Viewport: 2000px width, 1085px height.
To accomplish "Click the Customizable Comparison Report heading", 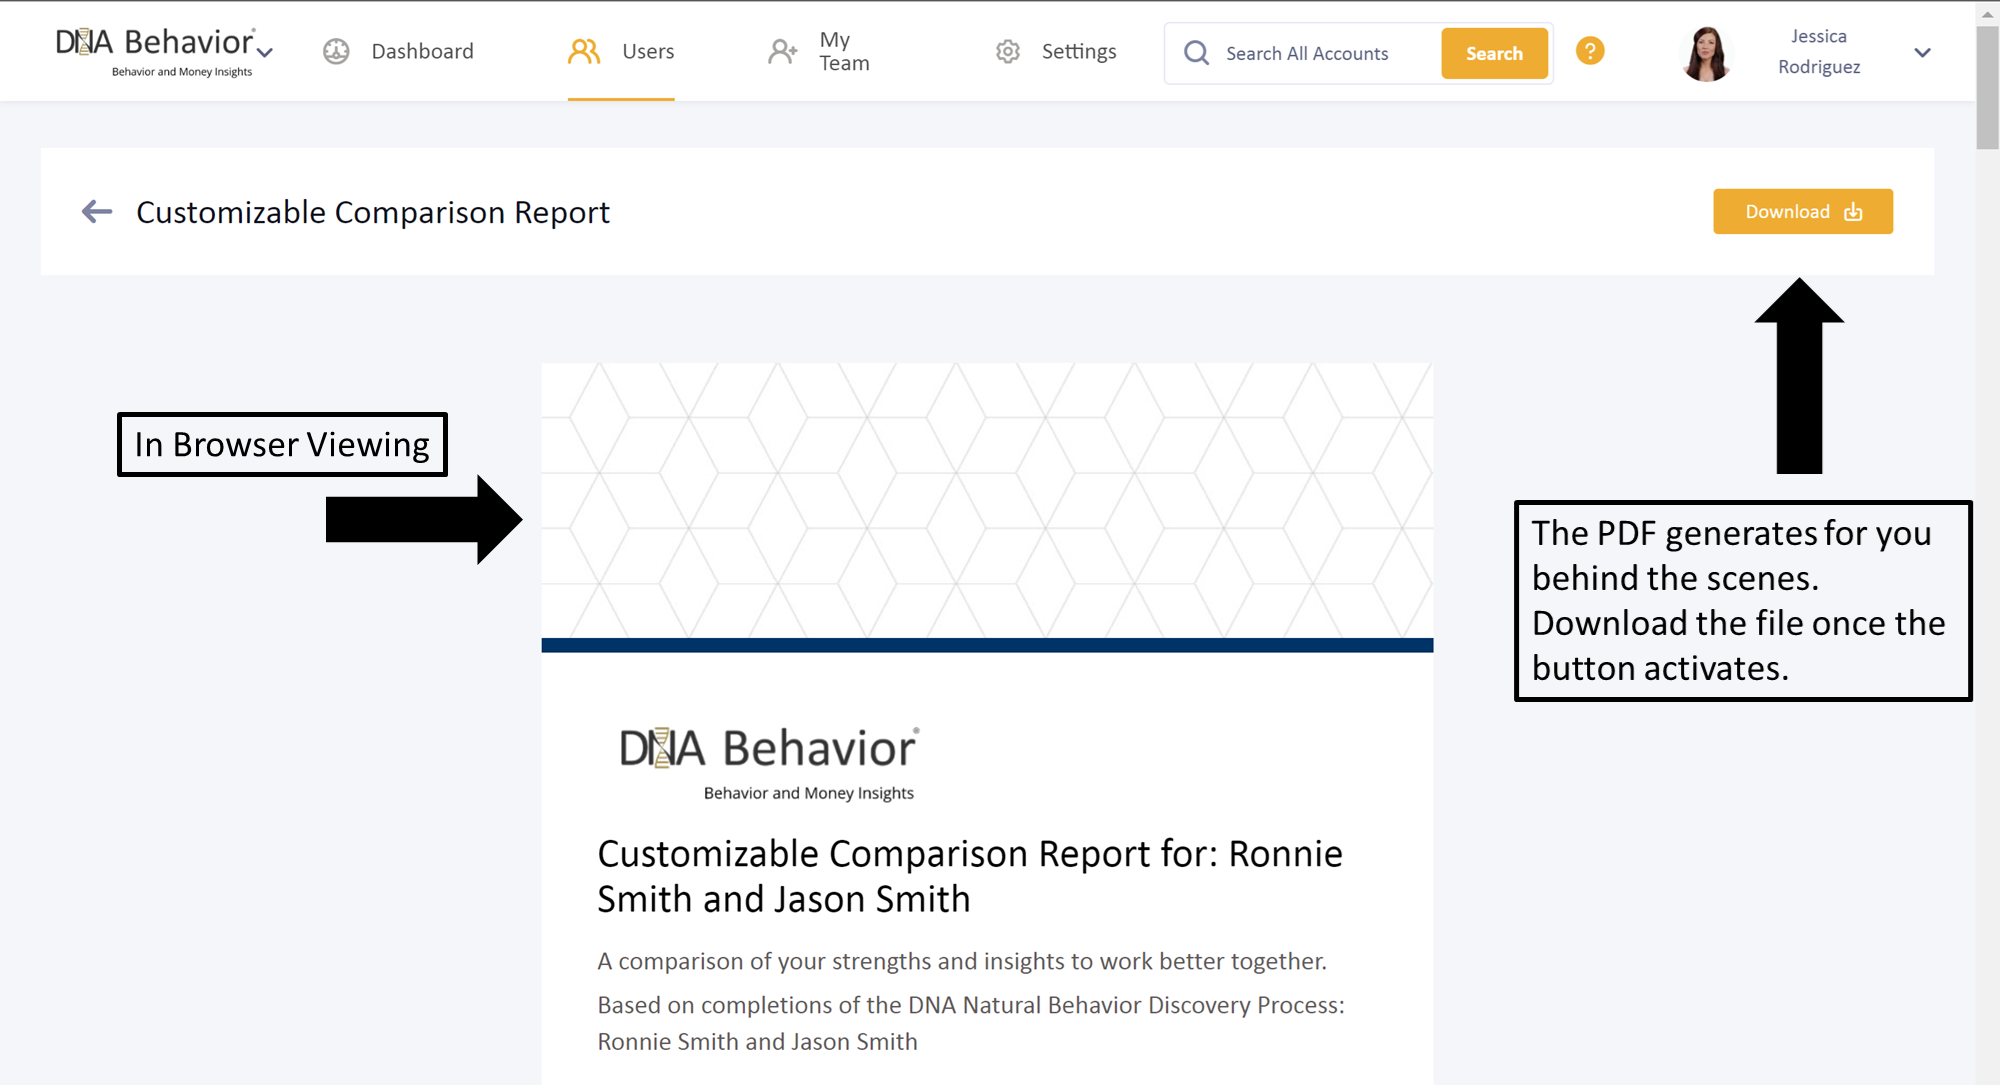I will click(x=372, y=212).
